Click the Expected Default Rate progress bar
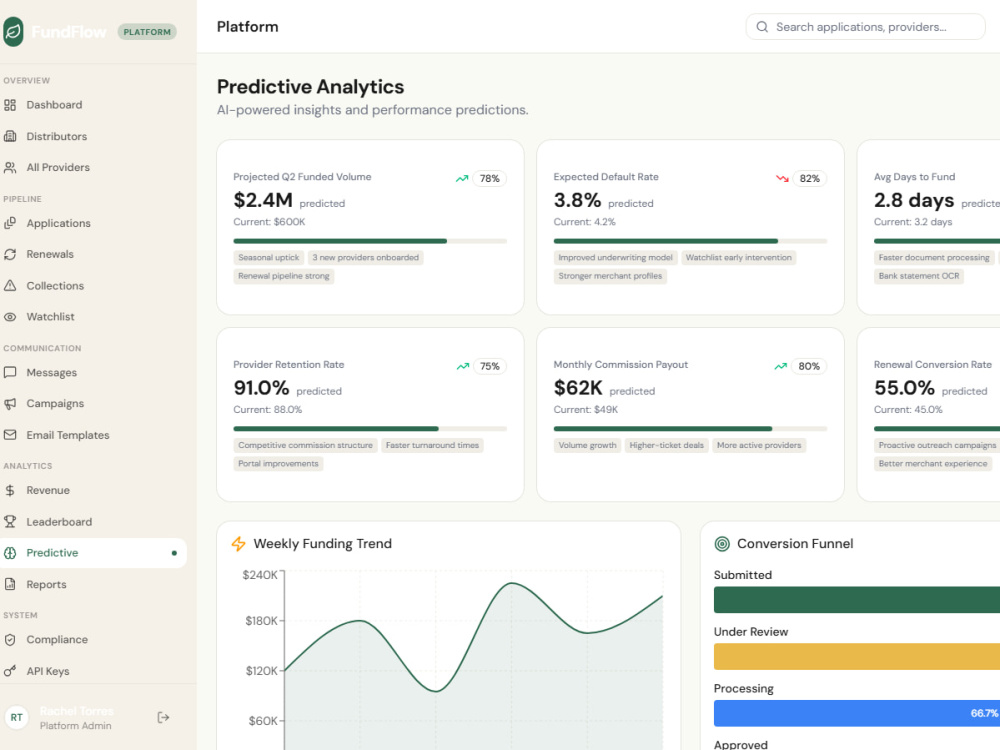The height and width of the screenshot is (750, 1000). (x=690, y=241)
